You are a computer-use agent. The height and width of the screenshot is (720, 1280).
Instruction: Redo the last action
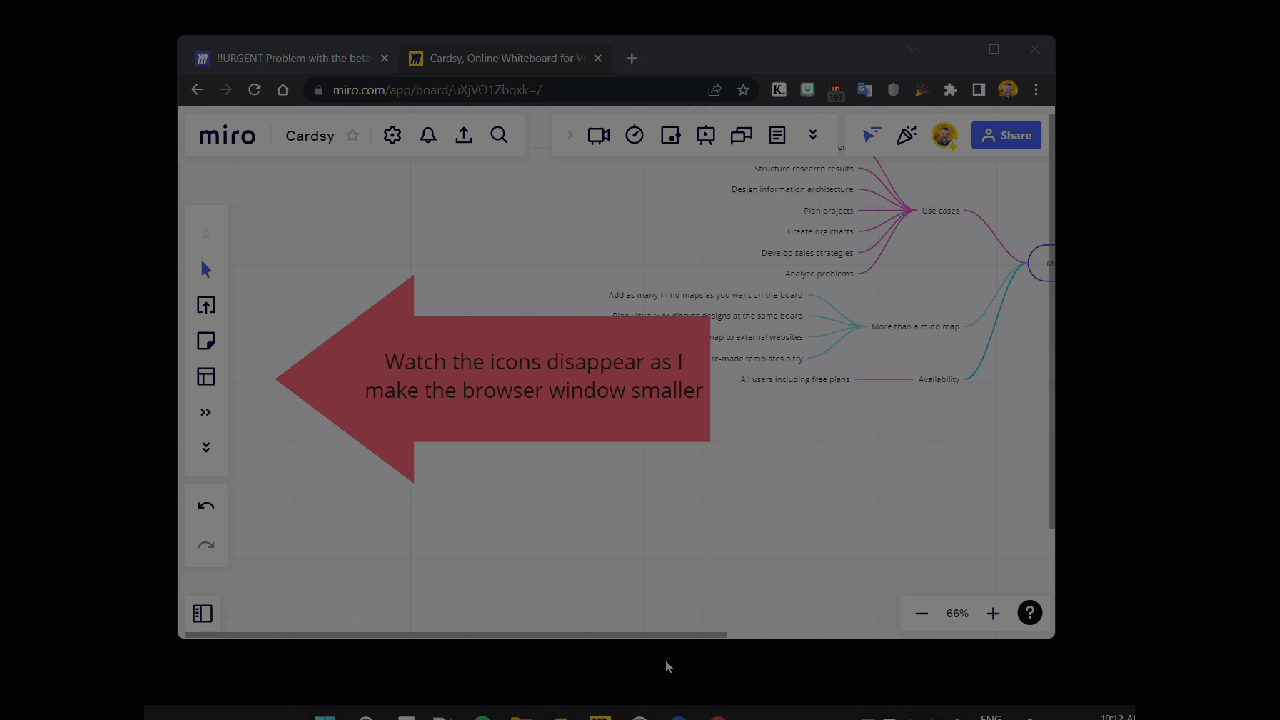206,545
